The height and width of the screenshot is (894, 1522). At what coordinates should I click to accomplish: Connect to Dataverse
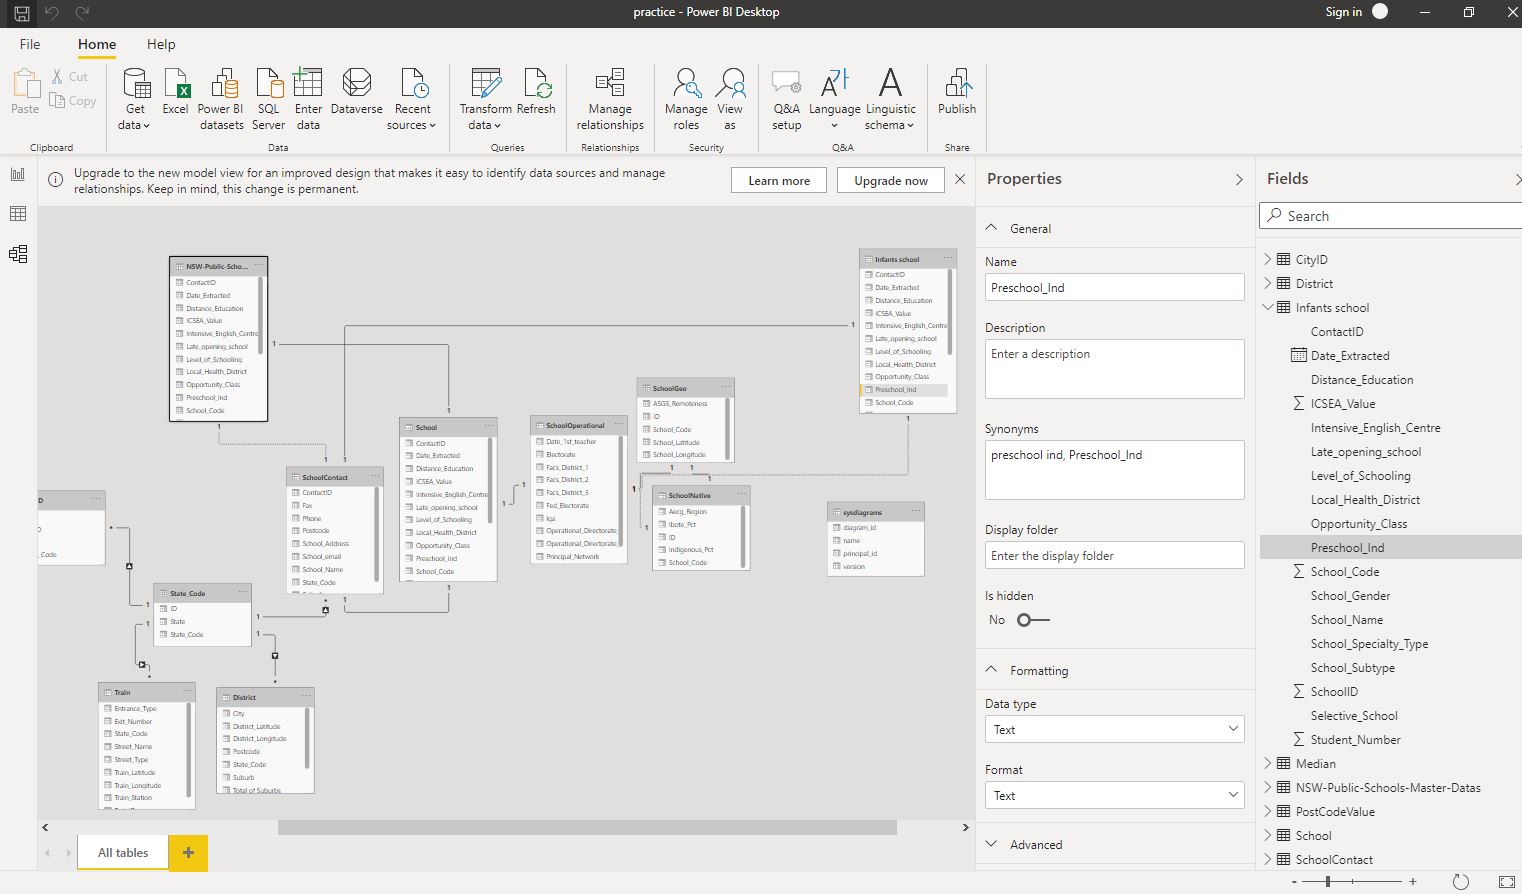357,92
